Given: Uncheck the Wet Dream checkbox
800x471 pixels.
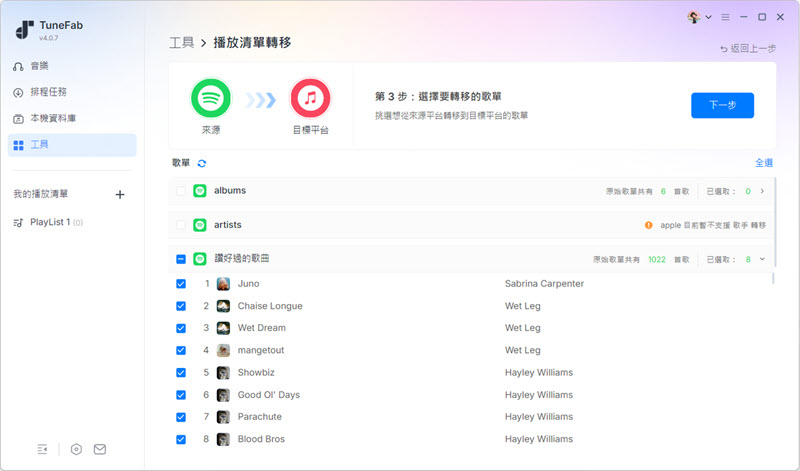Looking at the screenshot, I should click(x=181, y=328).
